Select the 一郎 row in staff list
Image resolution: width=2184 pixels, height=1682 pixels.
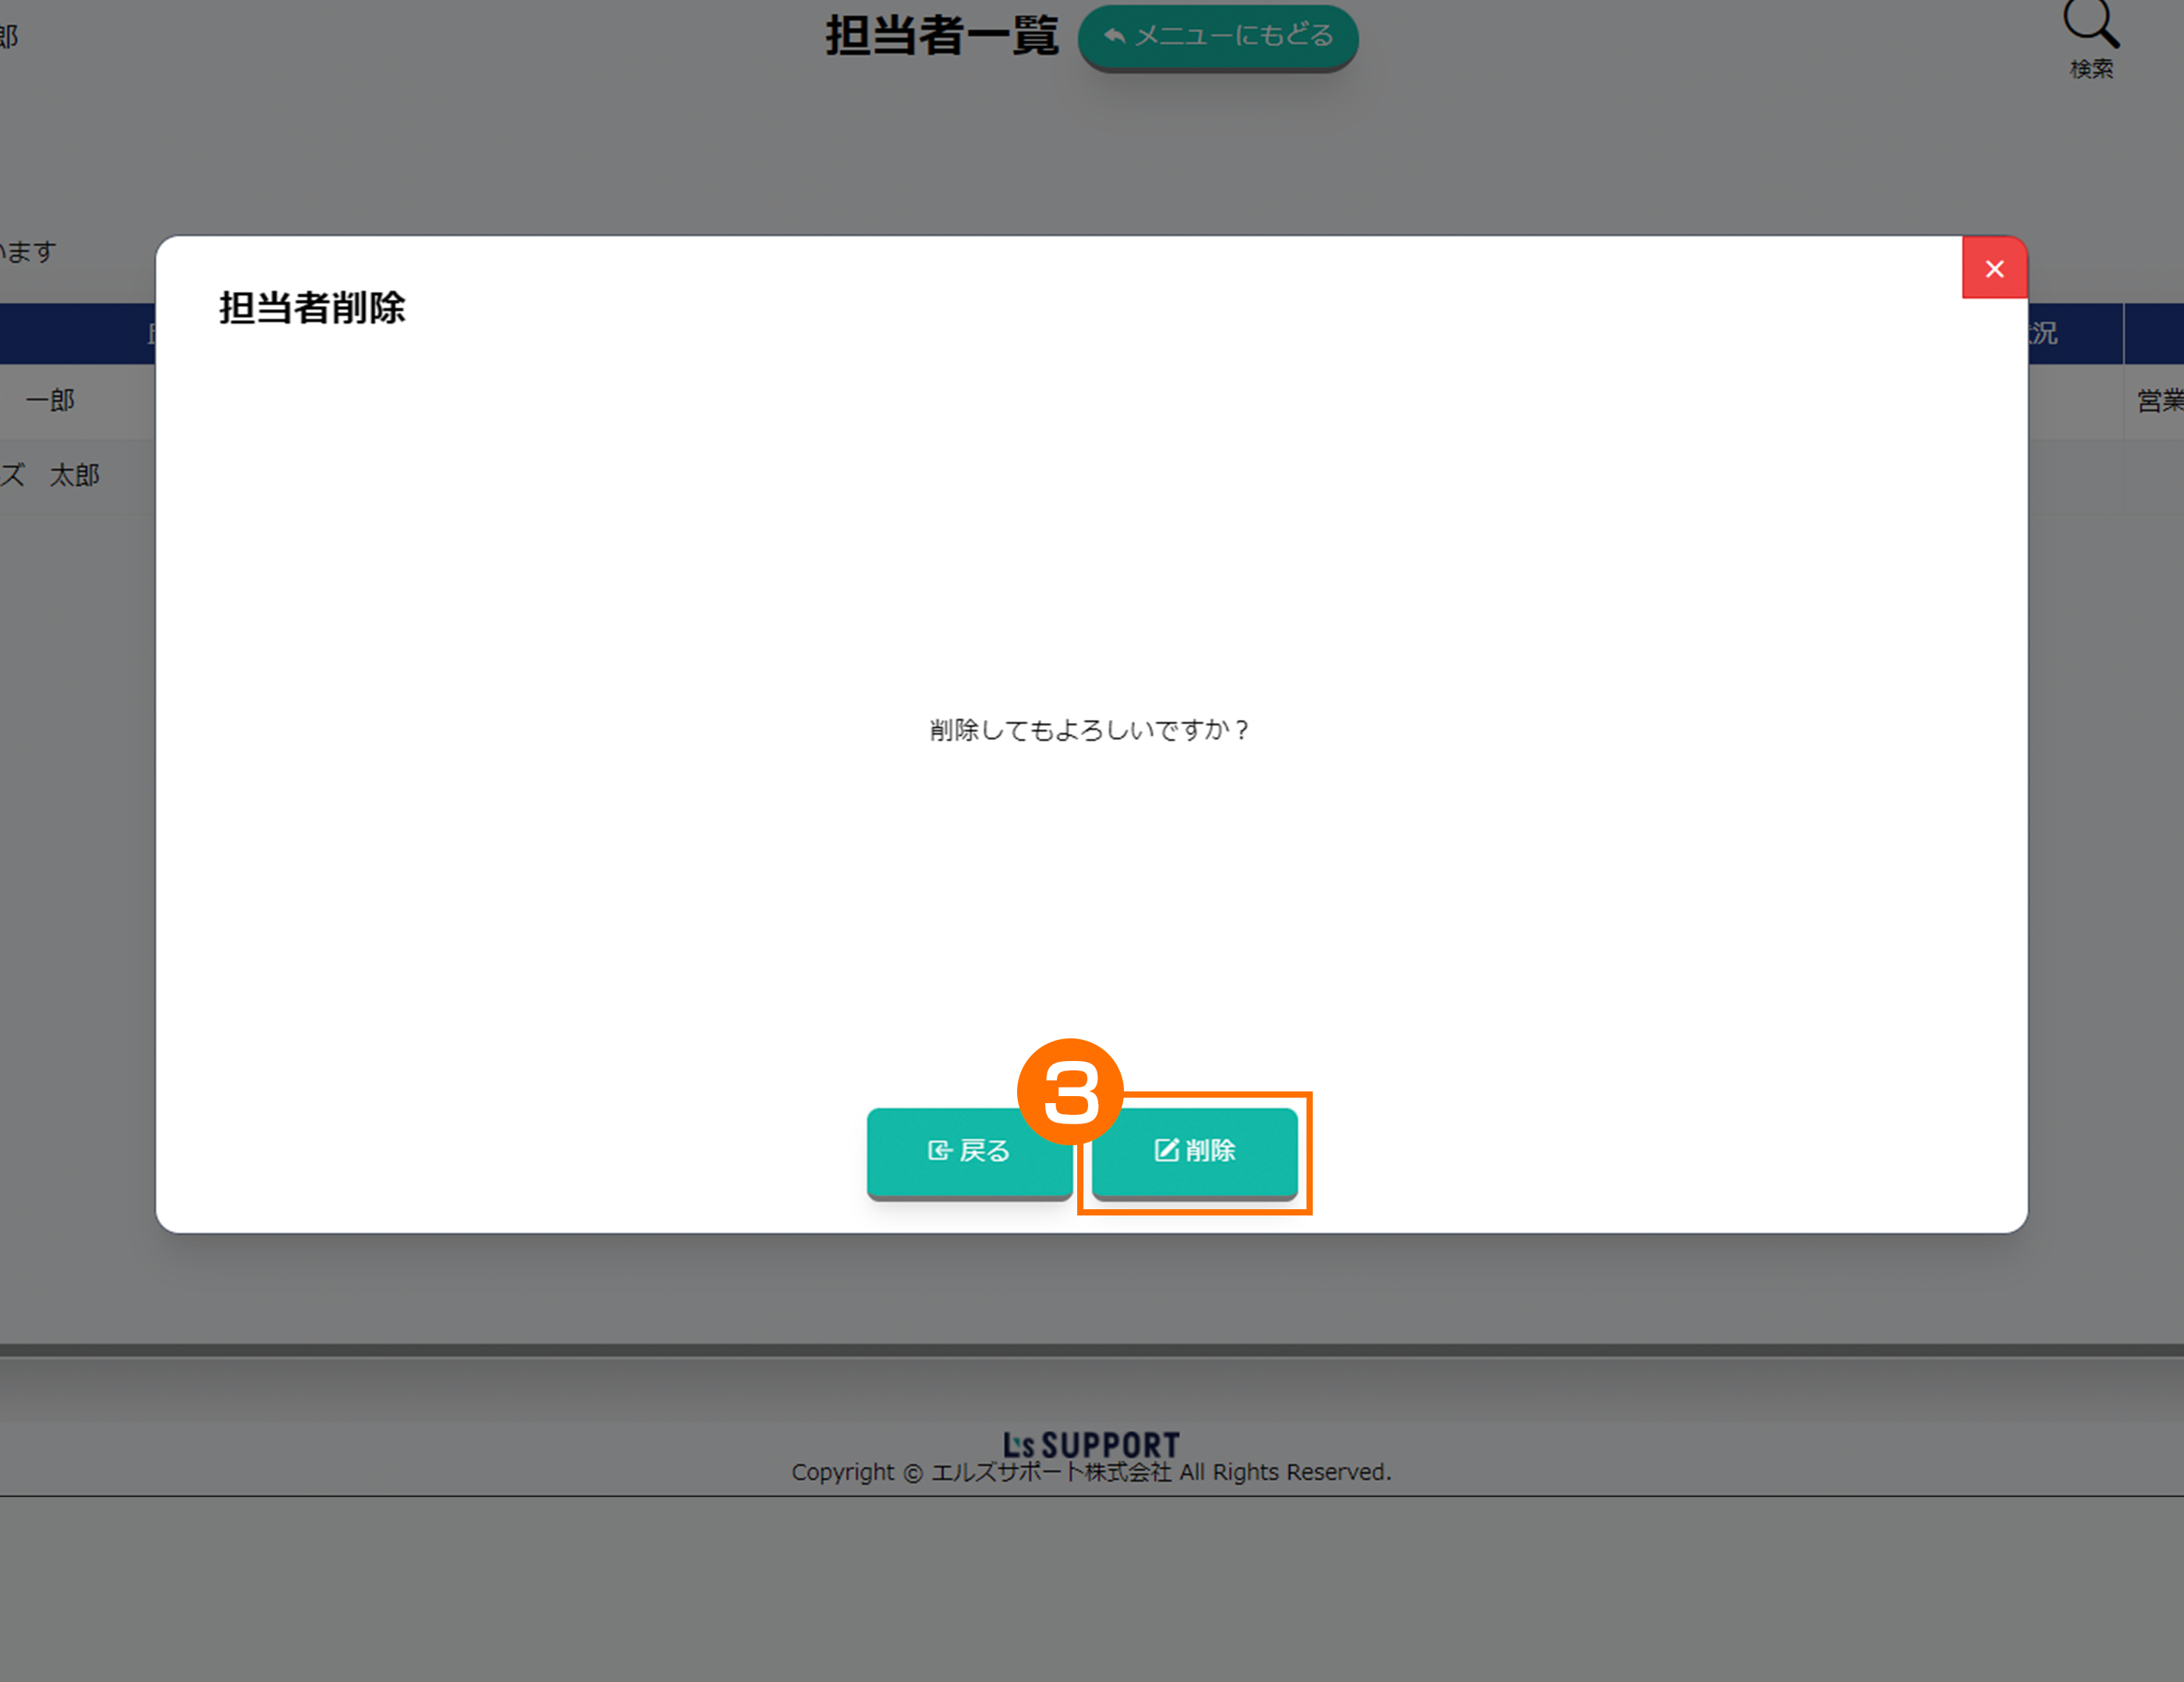coord(50,401)
